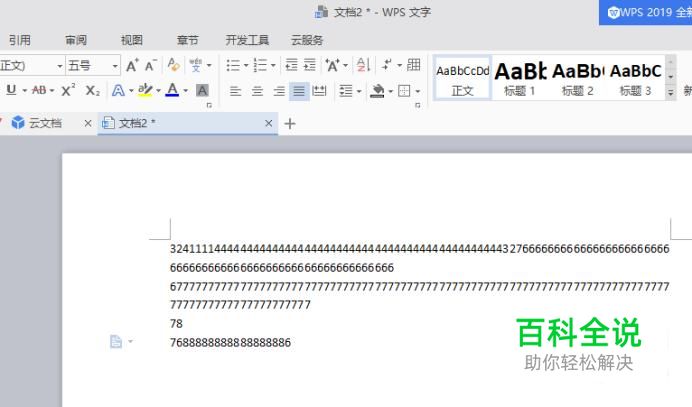Expand borders dropdown arrow

417,92
